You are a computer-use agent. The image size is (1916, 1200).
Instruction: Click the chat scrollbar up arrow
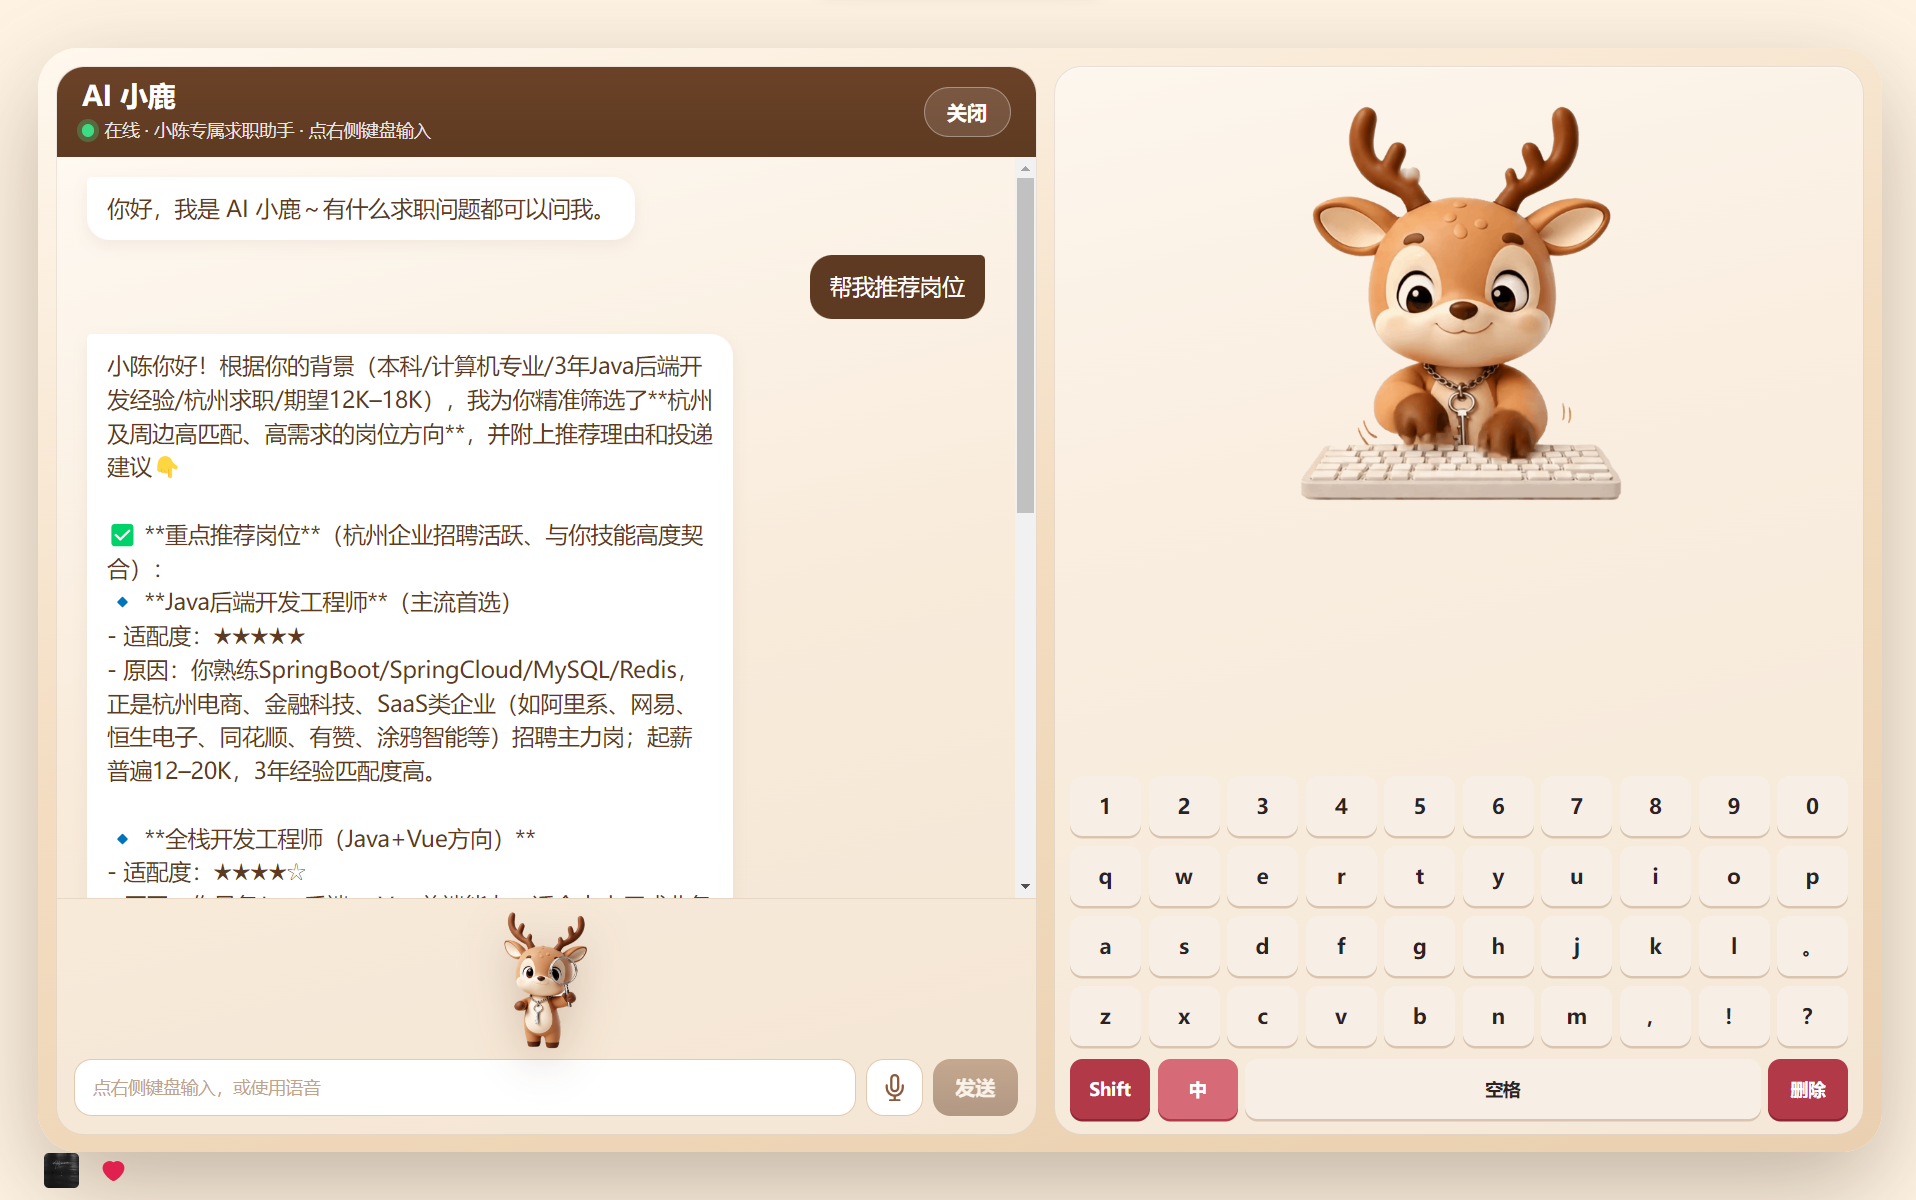tap(1025, 168)
